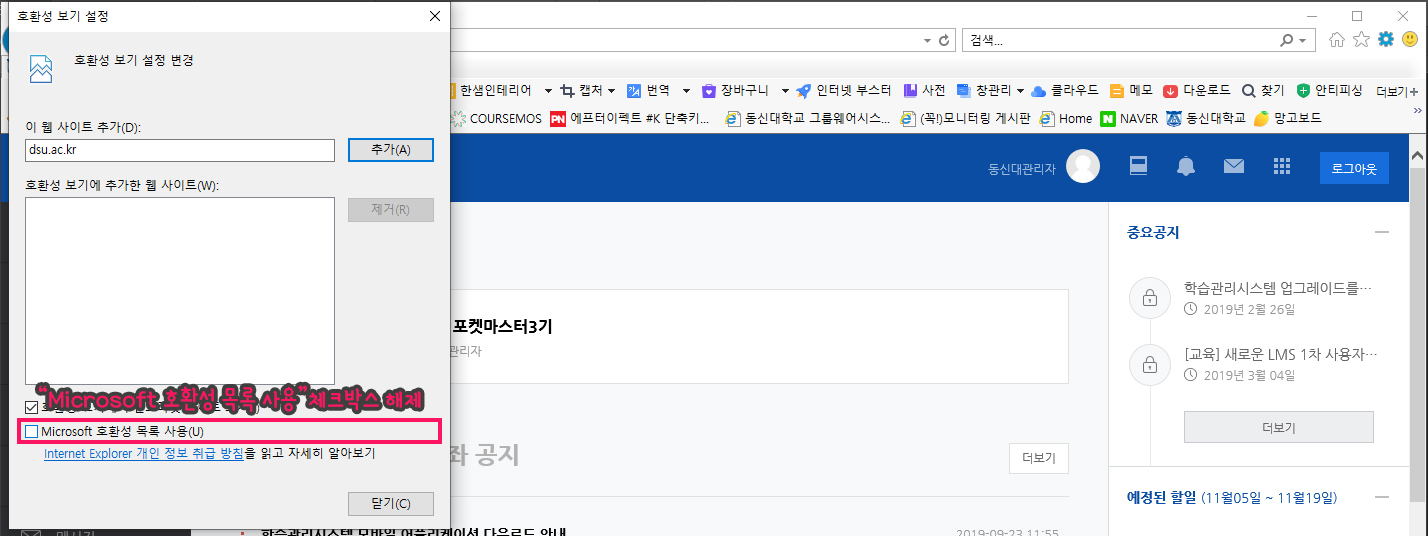Expand the 캡처 dropdown arrow
The image size is (1428, 536).
point(611,90)
